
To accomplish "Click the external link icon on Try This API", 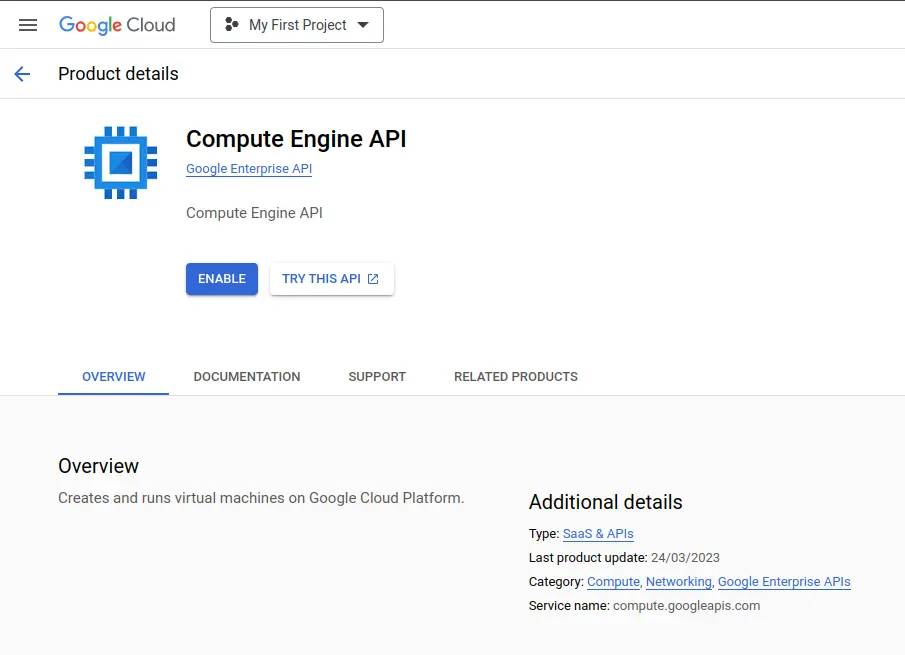I will click(373, 279).
